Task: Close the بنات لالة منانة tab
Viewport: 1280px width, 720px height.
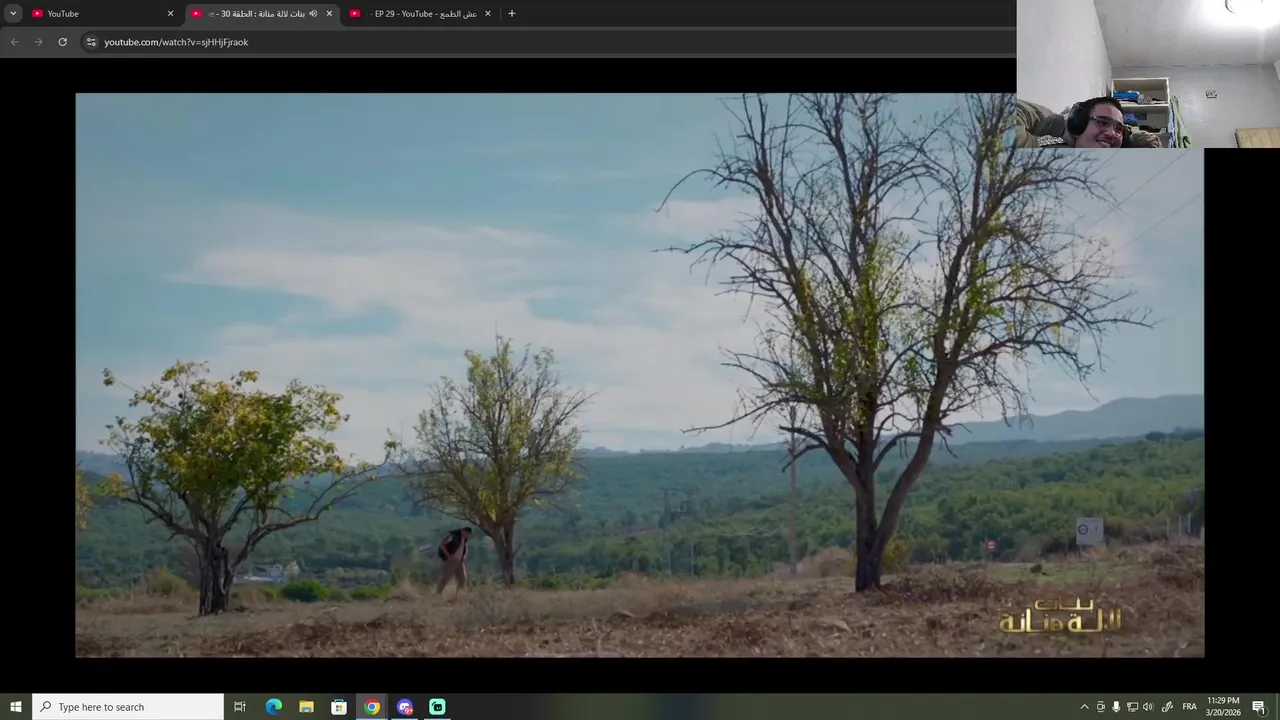Action: coord(329,13)
